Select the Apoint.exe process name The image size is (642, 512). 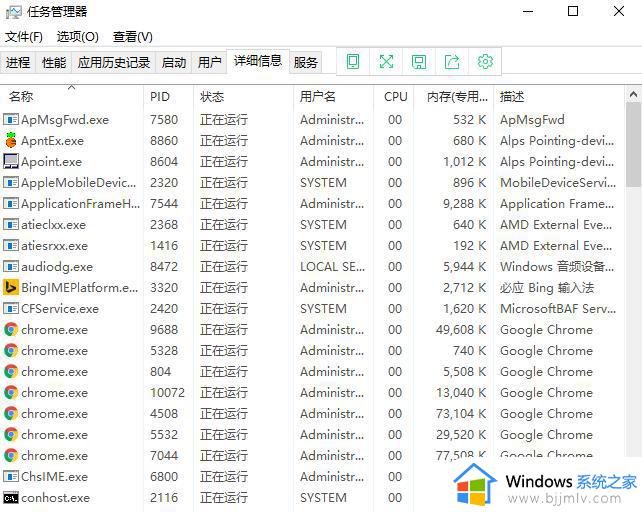tap(52, 162)
